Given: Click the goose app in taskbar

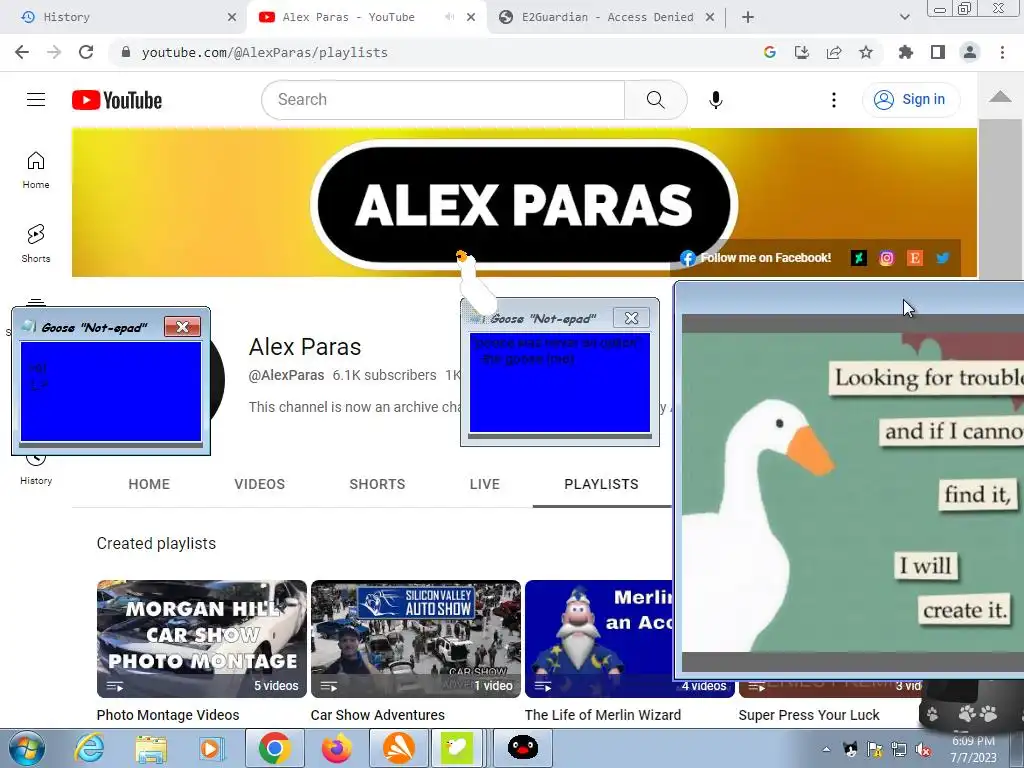Looking at the screenshot, I should [x=457, y=748].
